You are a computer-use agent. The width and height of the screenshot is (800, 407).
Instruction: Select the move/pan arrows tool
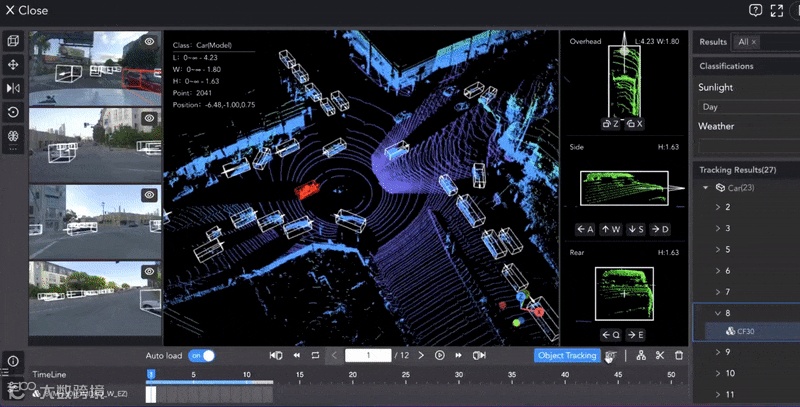[x=13, y=64]
